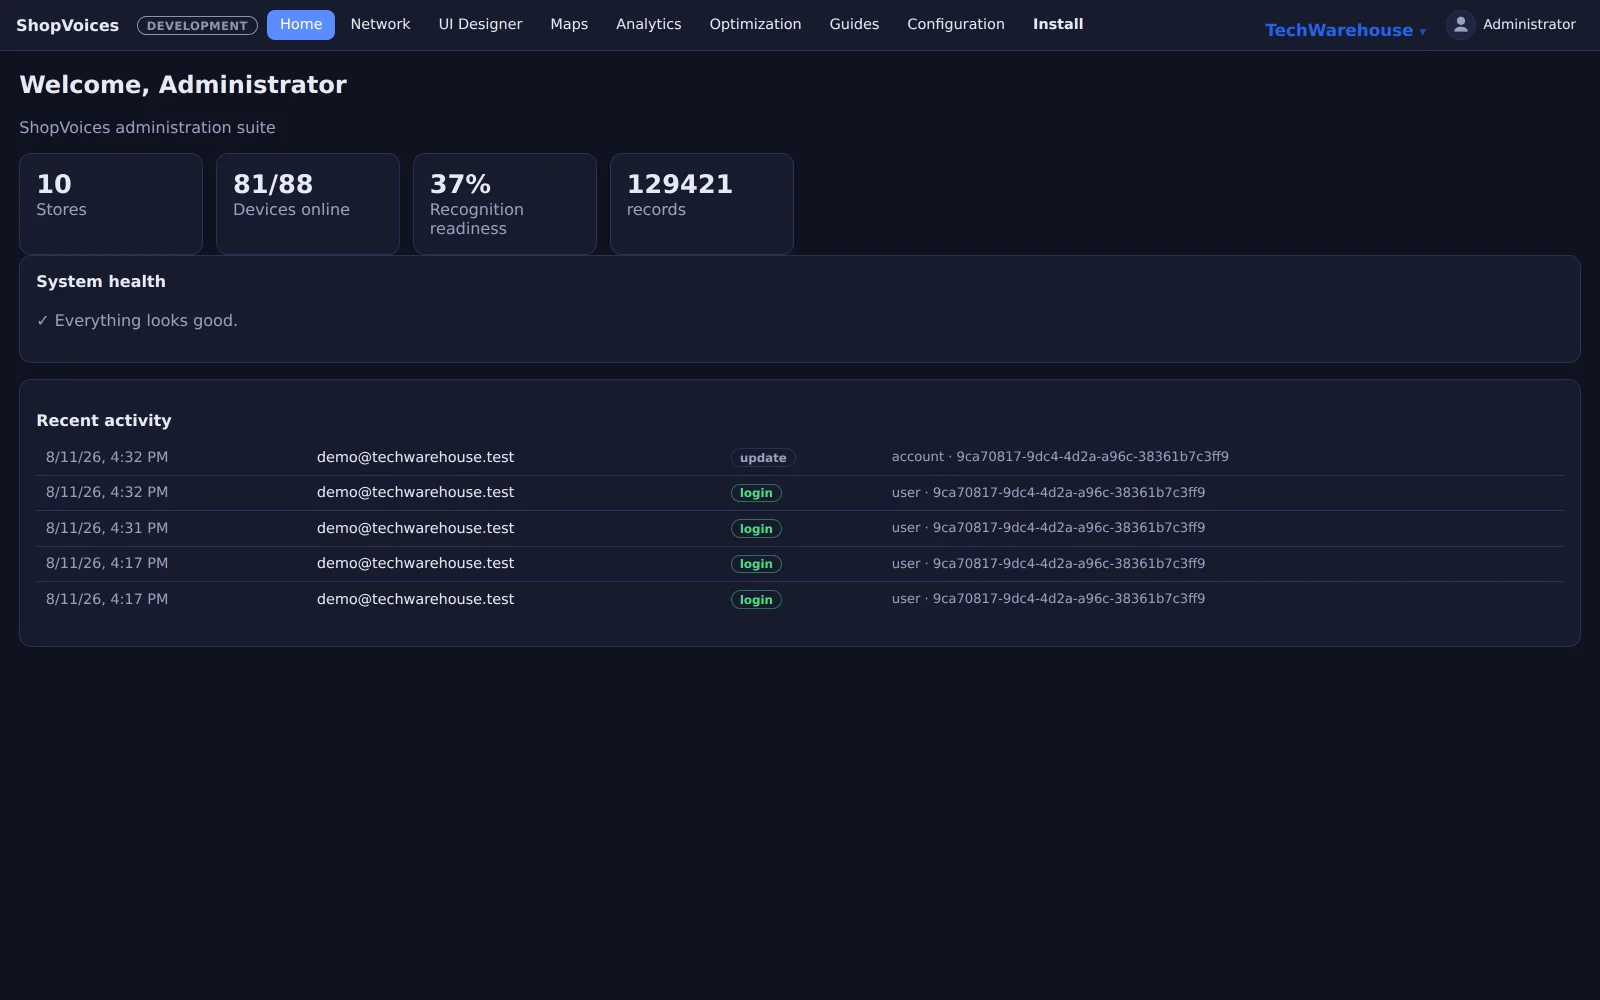Screen dimensions: 1600x1000
Task: Open the Configuration page
Action: 956,24
